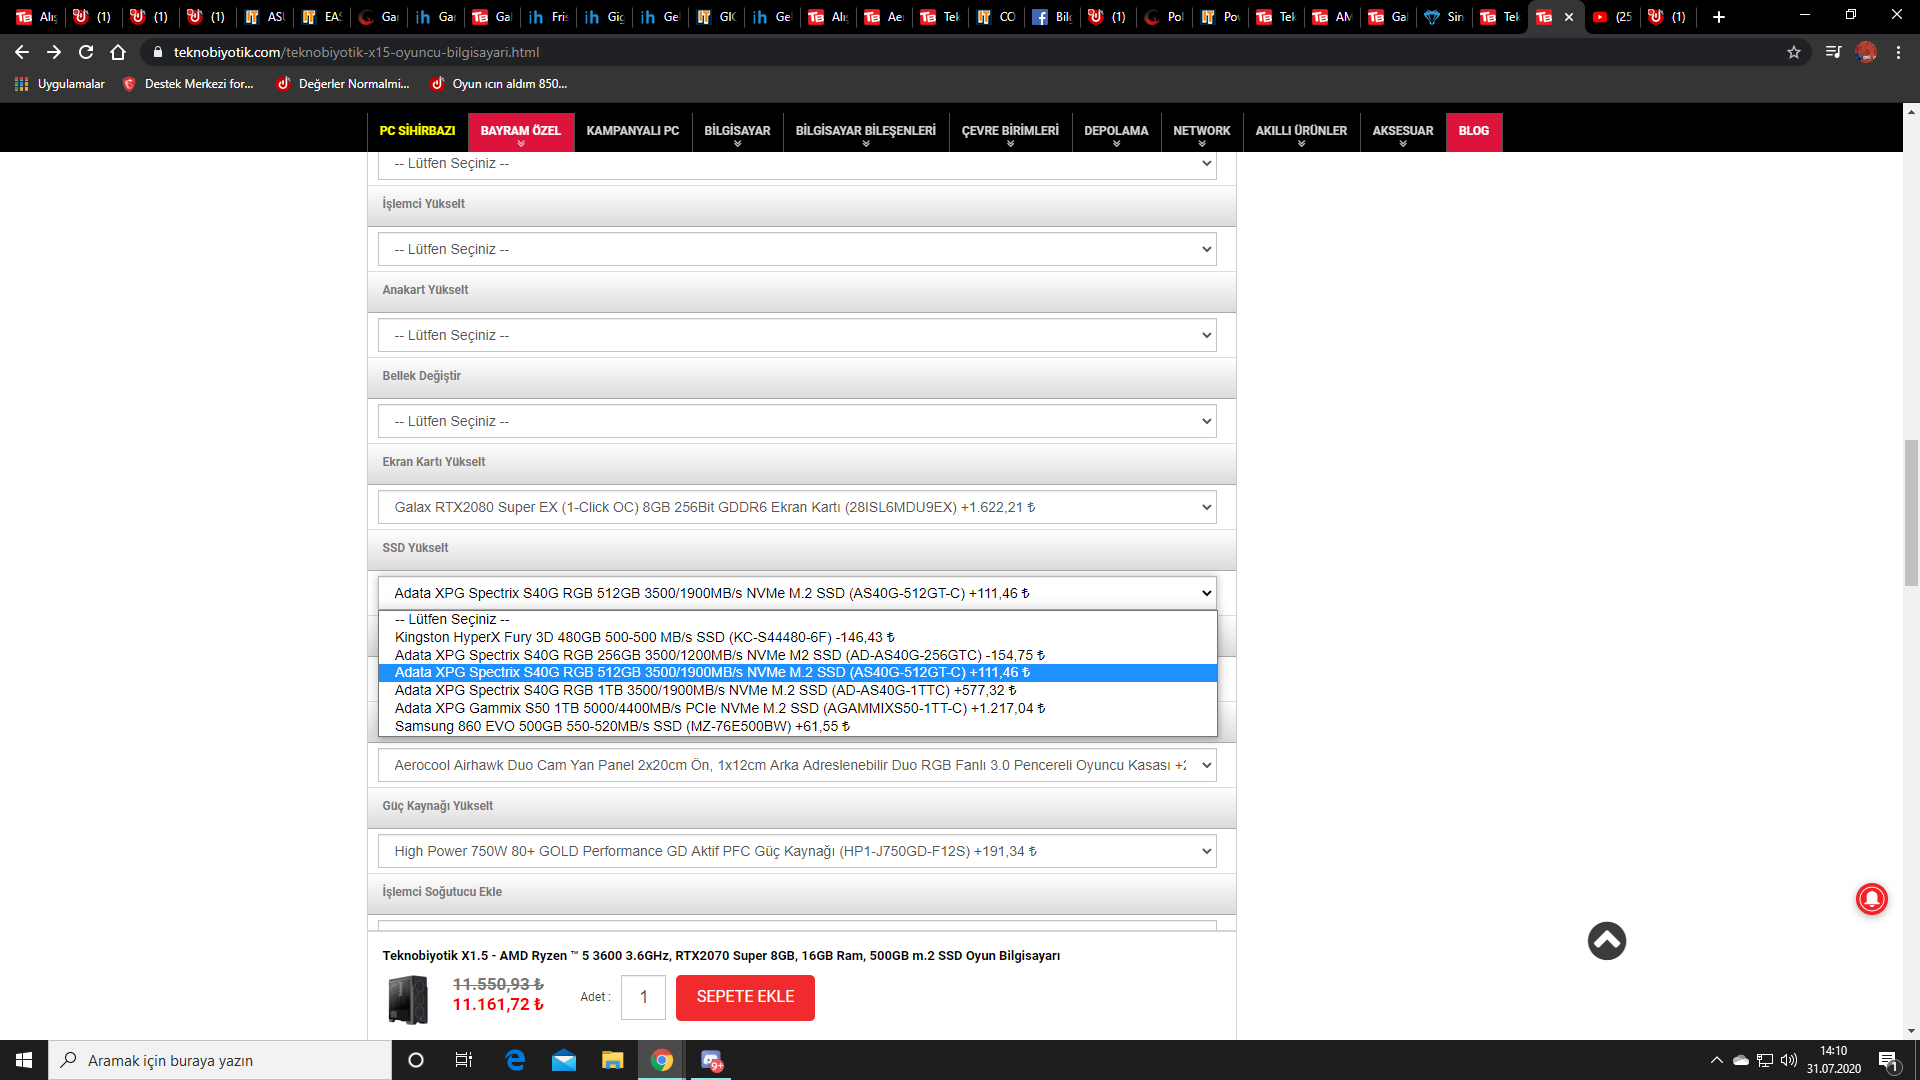Open Chrome from the taskbar
The image size is (1920, 1080).
662,1060
